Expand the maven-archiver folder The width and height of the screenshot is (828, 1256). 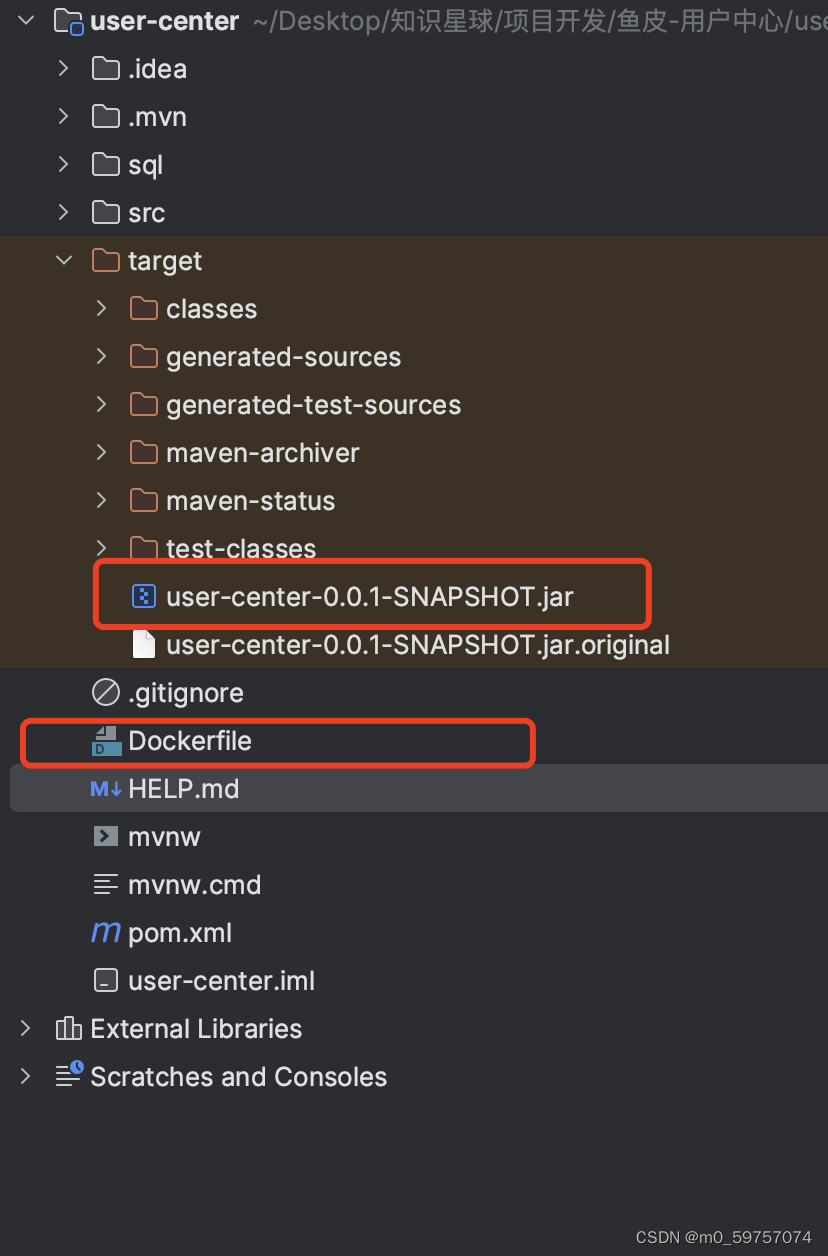(101, 452)
